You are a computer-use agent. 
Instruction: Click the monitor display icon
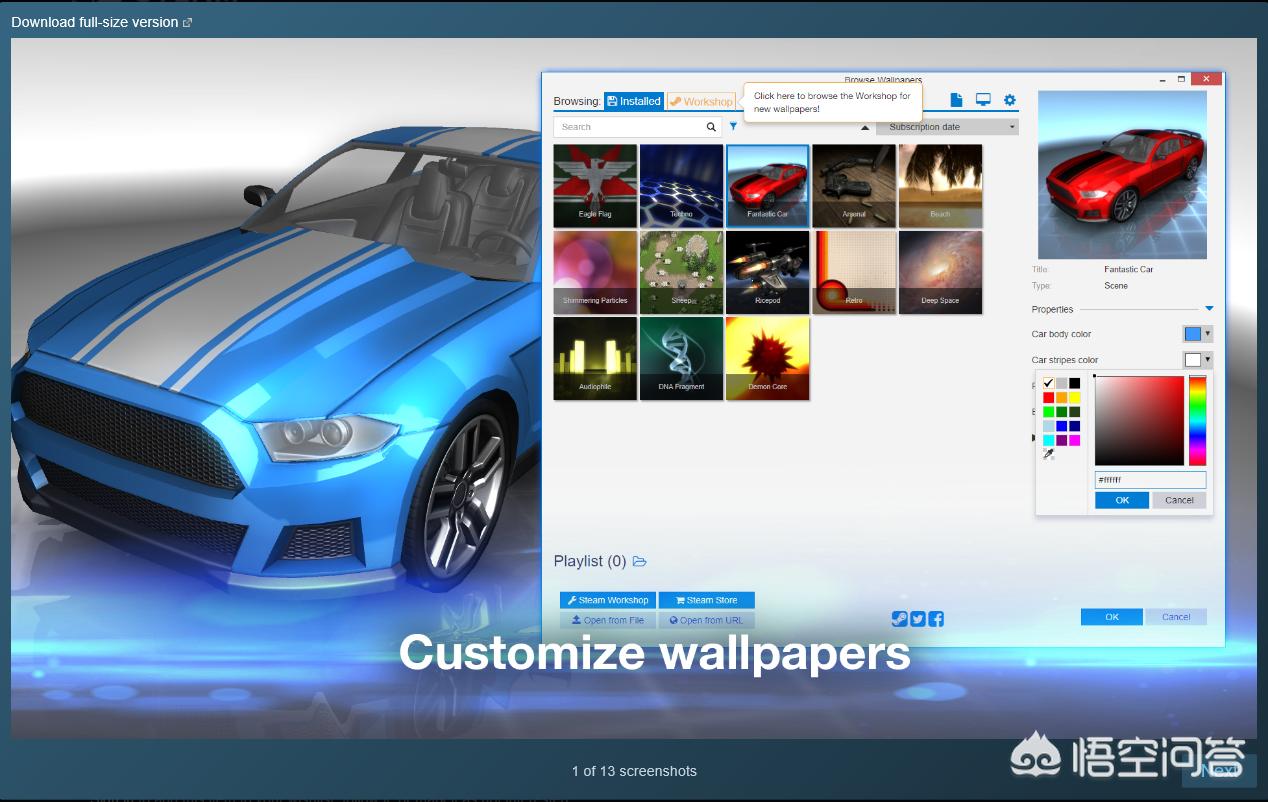[x=983, y=100]
